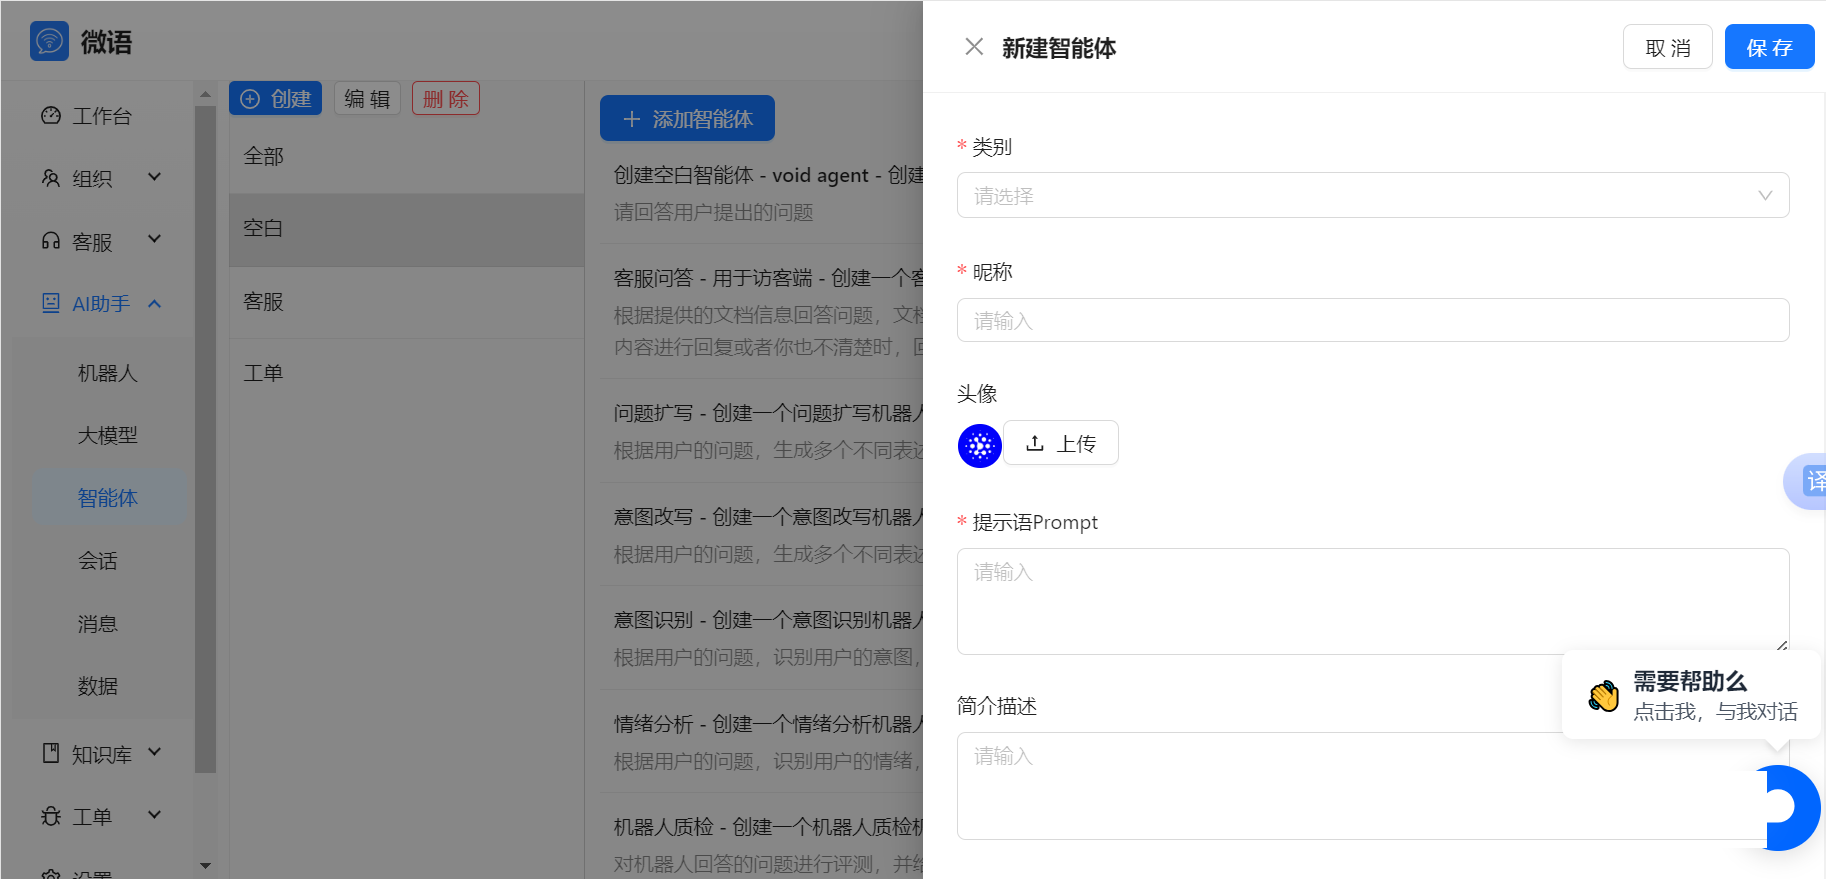Image resolution: width=1826 pixels, height=879 pixels.
Task: Expand the 知识库 menu chevron
Action: click(x=154, y=752)
